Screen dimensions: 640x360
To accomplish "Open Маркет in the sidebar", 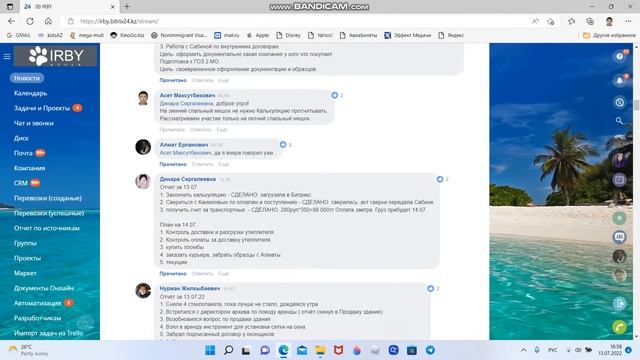I will pyautogui.click(x=25, y=273).
